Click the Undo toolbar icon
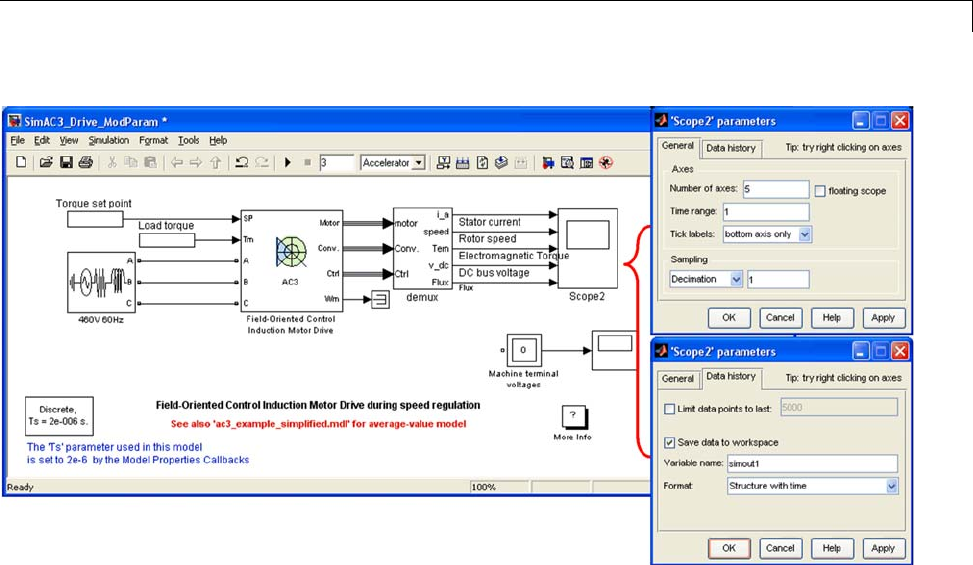Image resolution: width=973 pixels, height=565 pixels. 242,162
